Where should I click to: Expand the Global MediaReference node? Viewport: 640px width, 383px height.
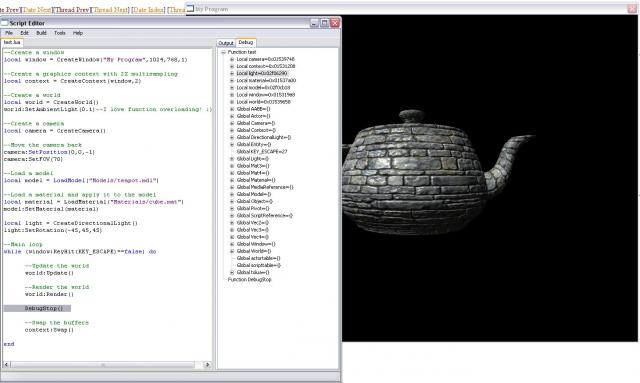[x=232, y=187]
